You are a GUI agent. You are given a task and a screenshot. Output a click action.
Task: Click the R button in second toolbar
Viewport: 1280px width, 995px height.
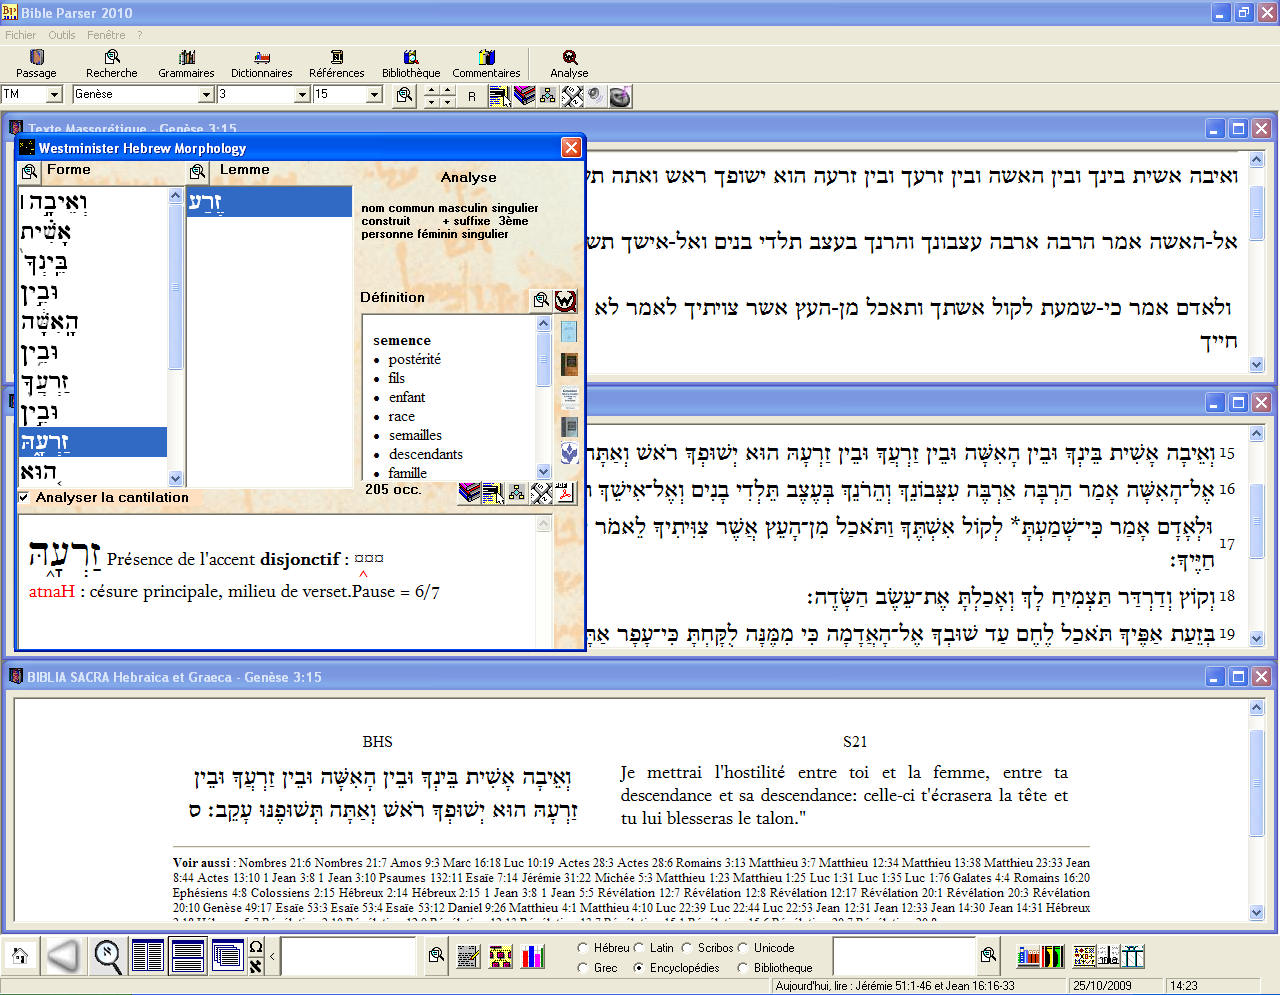[x=472, y=96]
